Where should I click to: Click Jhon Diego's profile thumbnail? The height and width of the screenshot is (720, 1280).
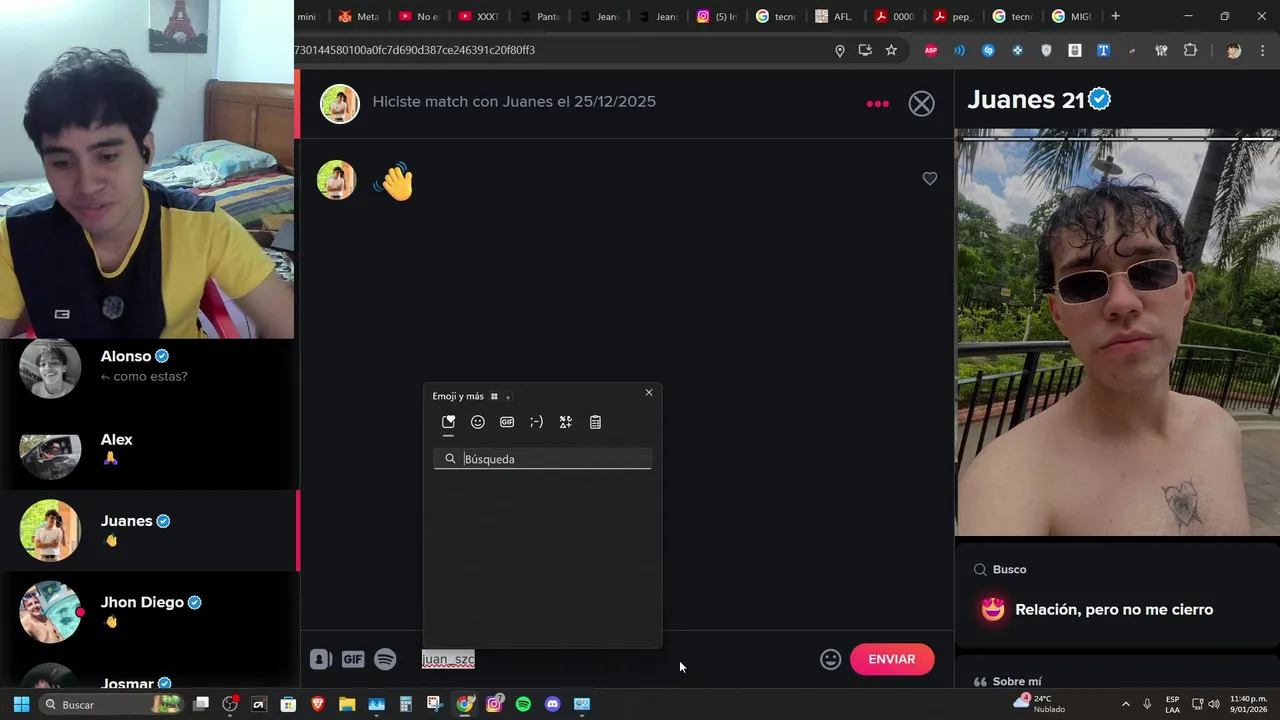pos(50,612)
